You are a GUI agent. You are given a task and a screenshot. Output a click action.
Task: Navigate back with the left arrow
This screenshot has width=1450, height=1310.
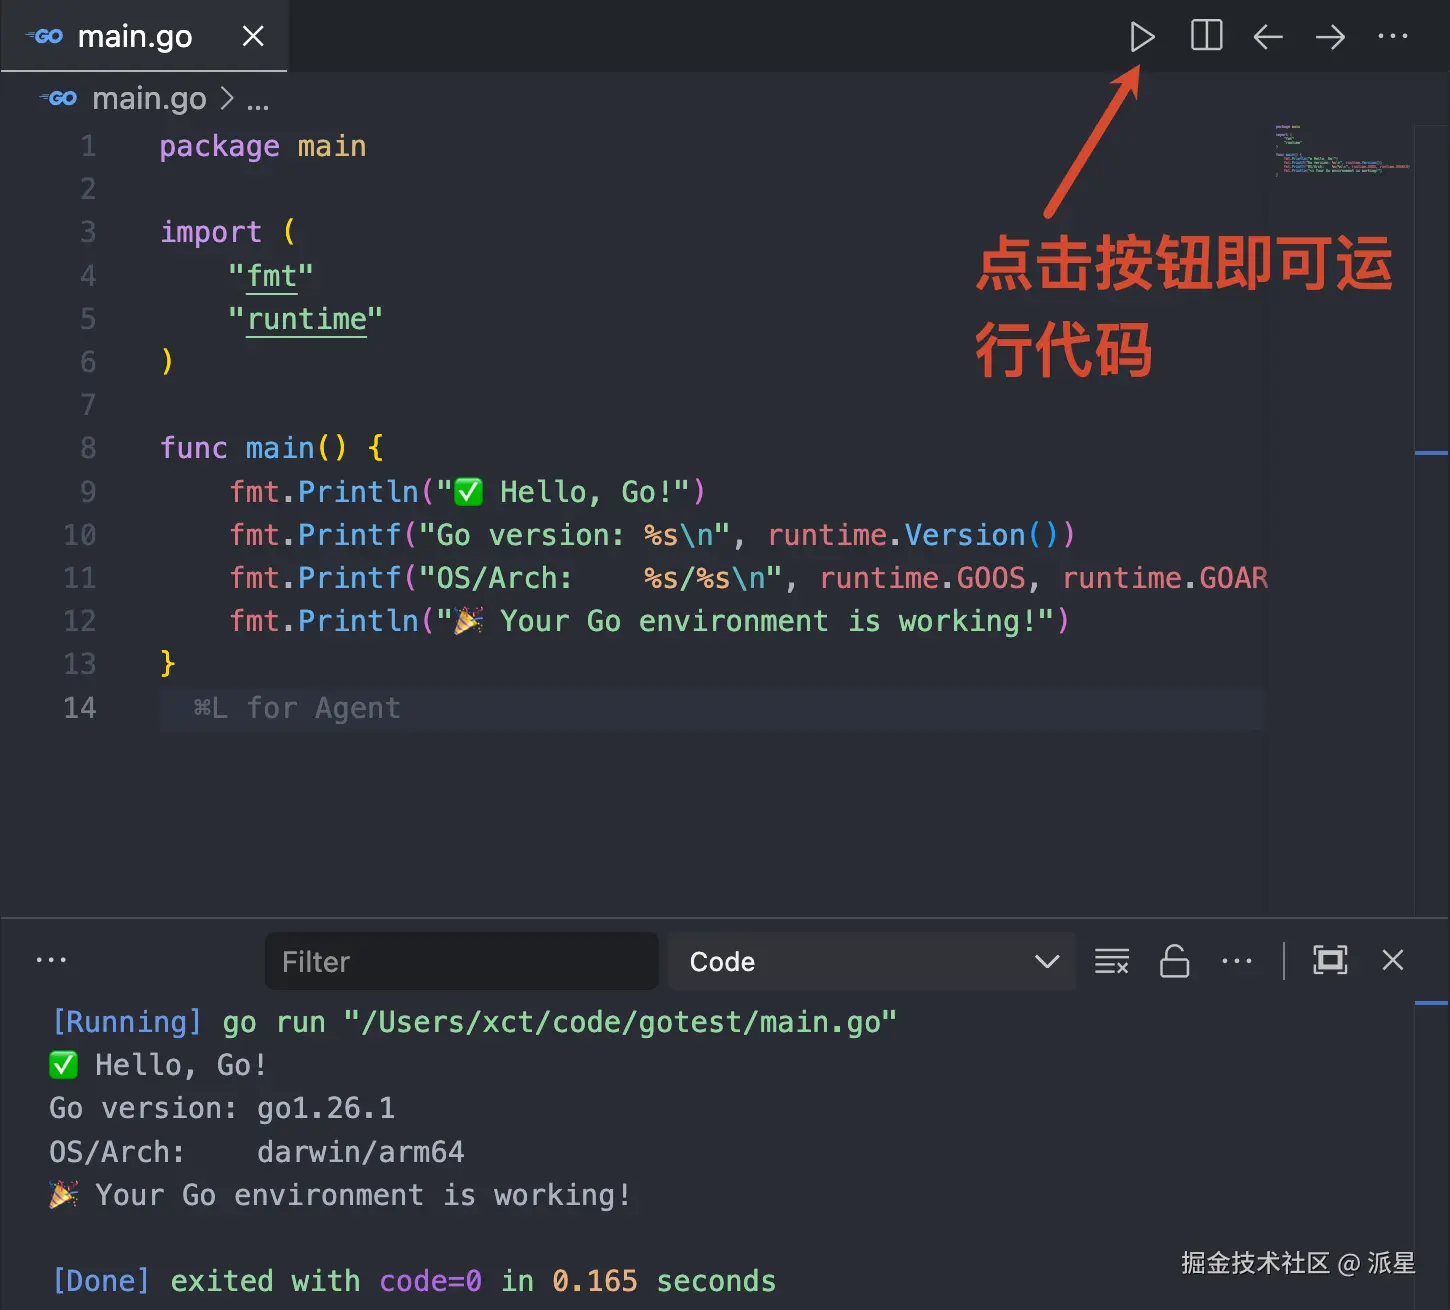pos(1268,37)
